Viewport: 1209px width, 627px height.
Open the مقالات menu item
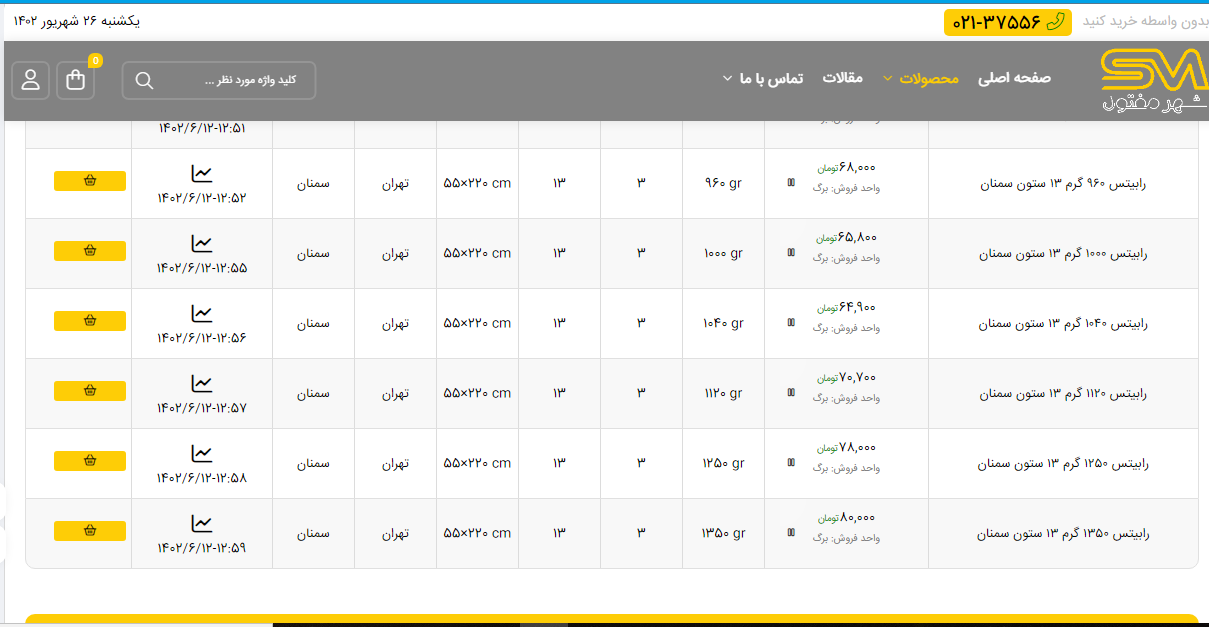point(842,78)
